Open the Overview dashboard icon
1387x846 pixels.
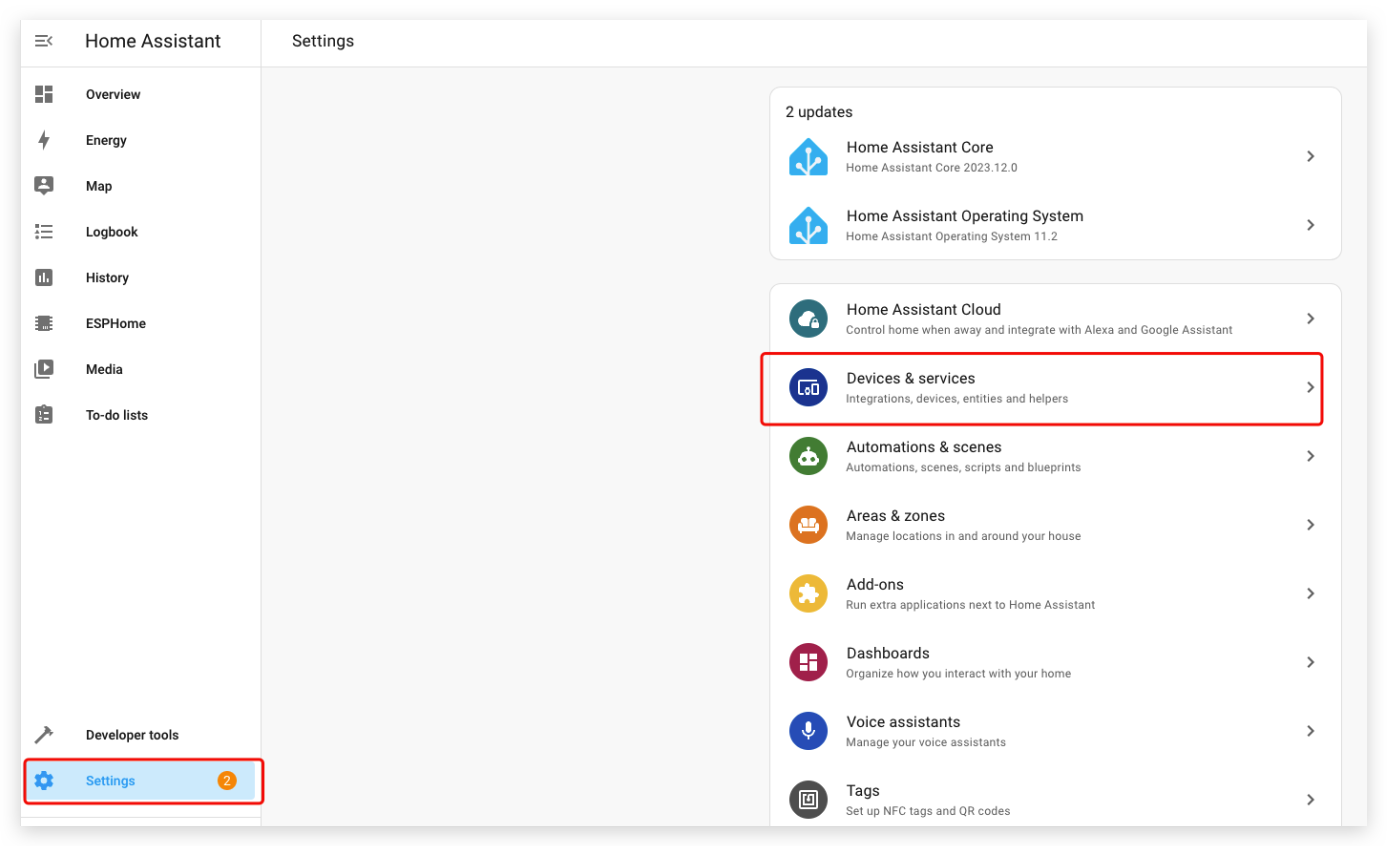tap(44, 94)
